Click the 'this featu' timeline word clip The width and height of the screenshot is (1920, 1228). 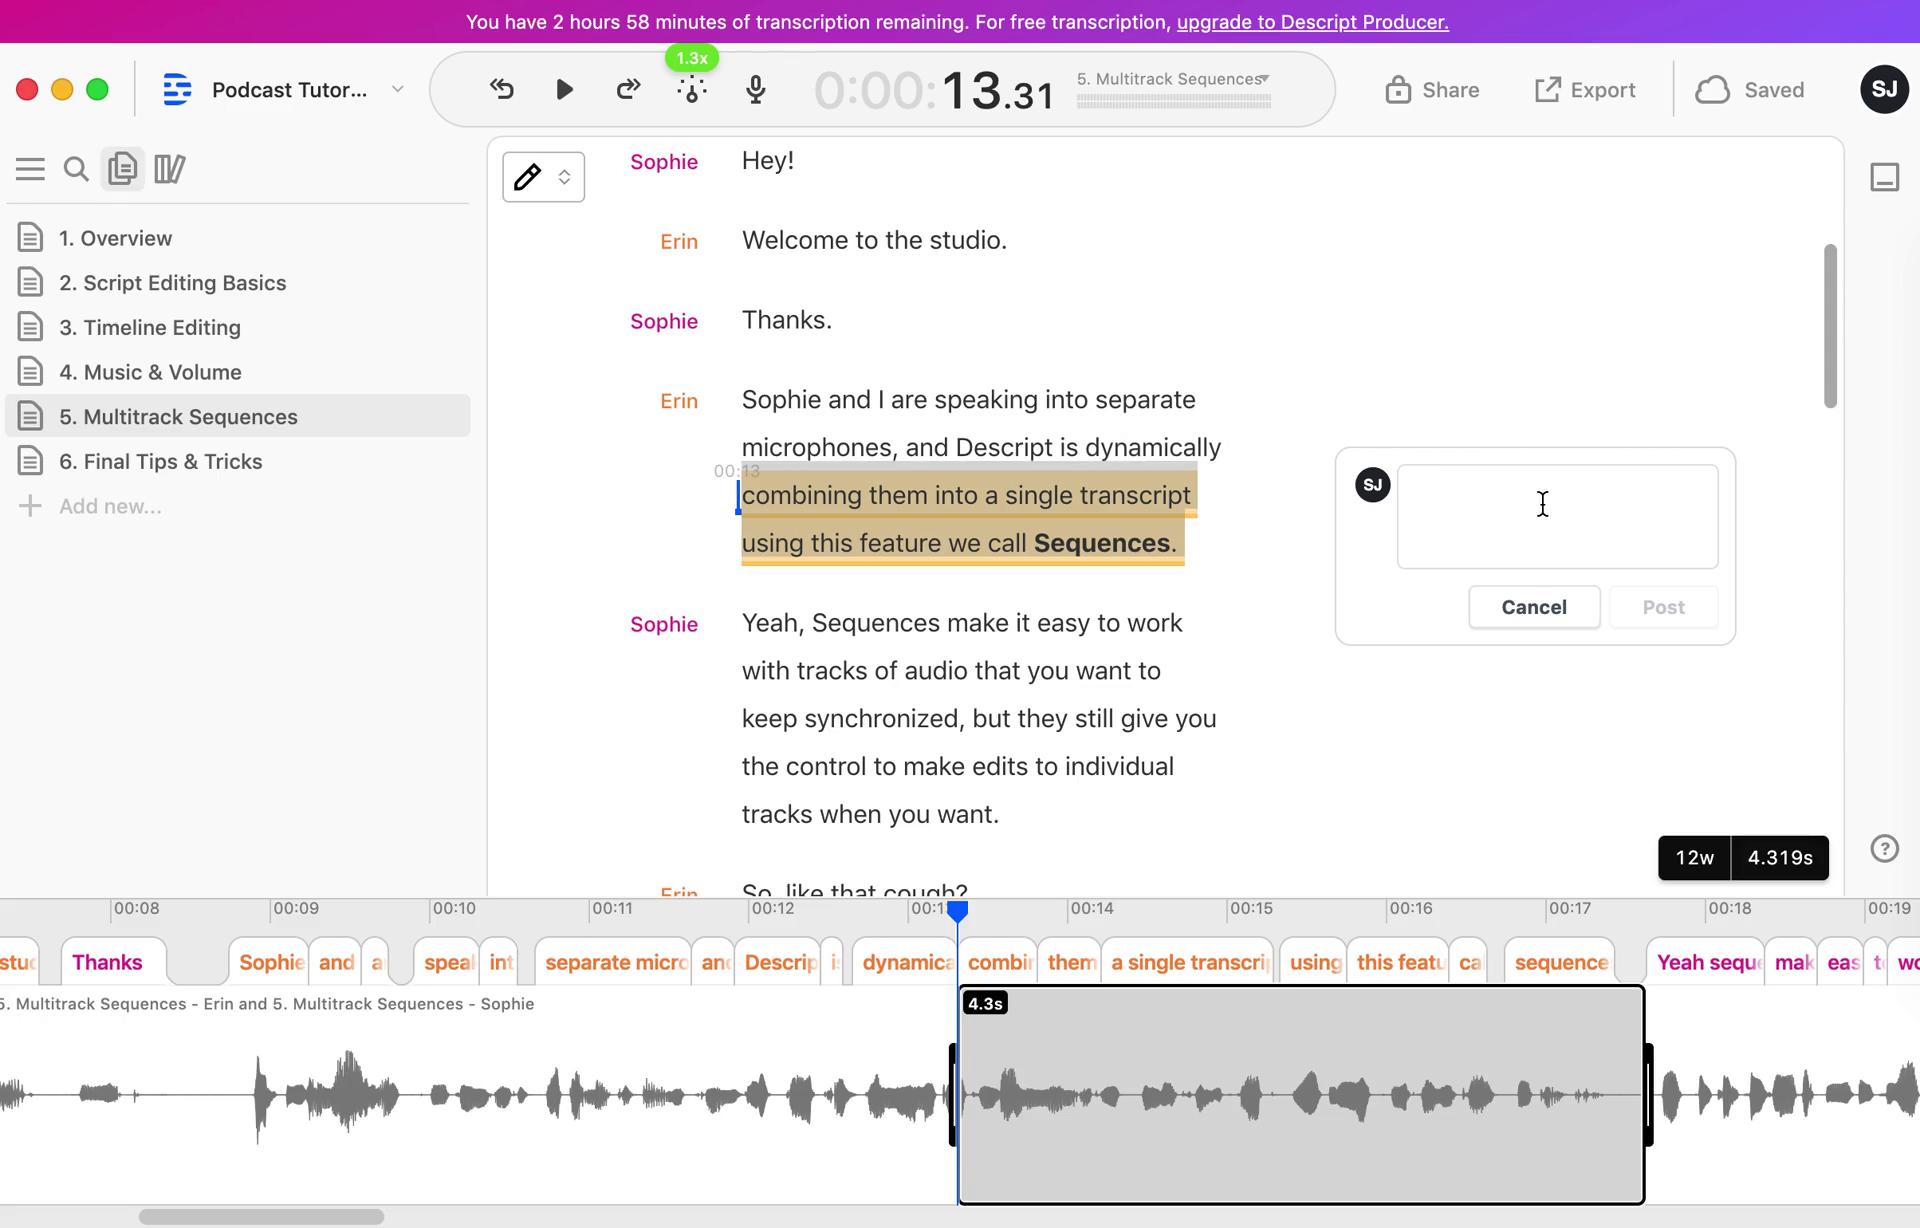click(1400, 962)
